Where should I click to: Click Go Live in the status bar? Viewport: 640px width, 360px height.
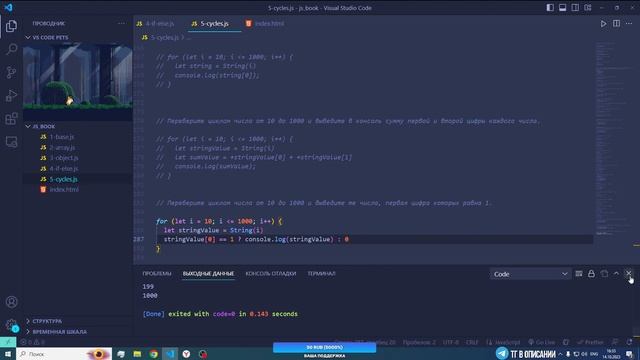pyautogui.click(x=542, y=342)
